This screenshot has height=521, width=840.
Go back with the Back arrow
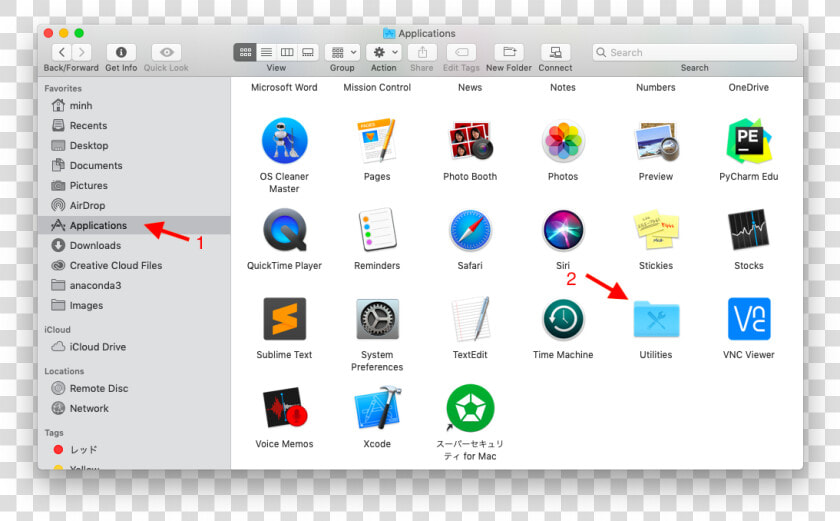[62, 52]
